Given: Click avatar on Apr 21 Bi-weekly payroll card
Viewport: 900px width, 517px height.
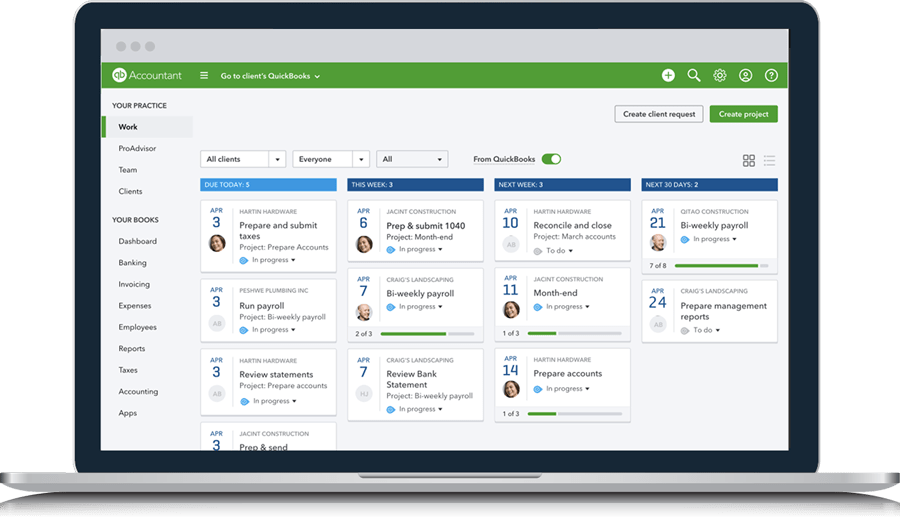Looking at the screenshot, I should tap(658, 242).
